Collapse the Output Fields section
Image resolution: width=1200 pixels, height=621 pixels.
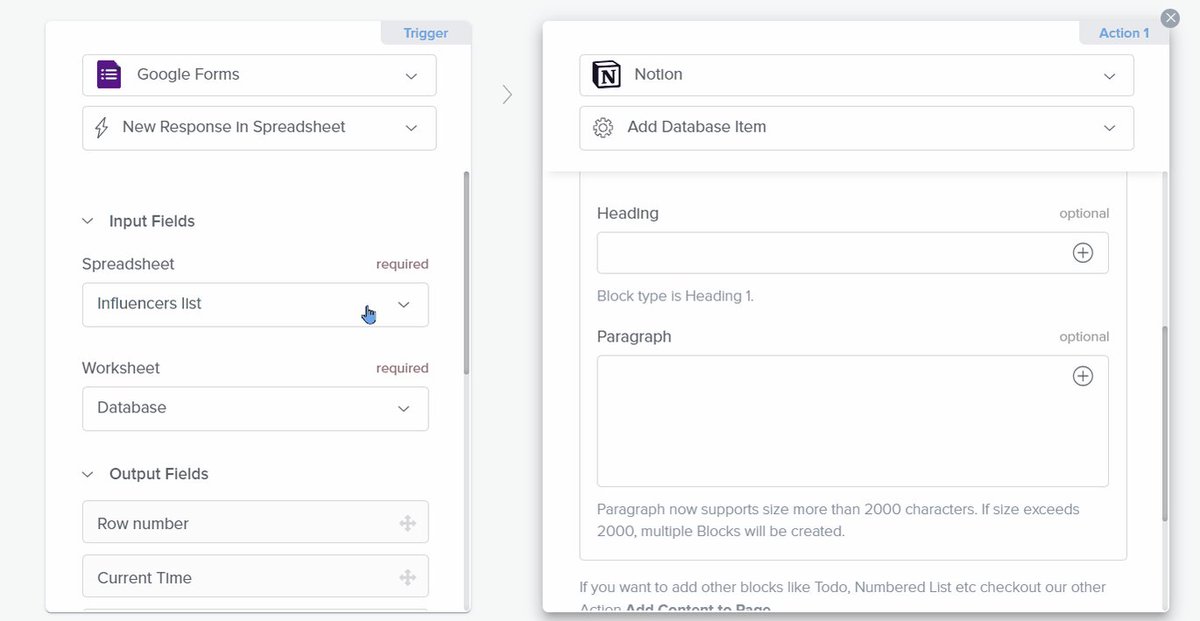[x=88, y=474]
